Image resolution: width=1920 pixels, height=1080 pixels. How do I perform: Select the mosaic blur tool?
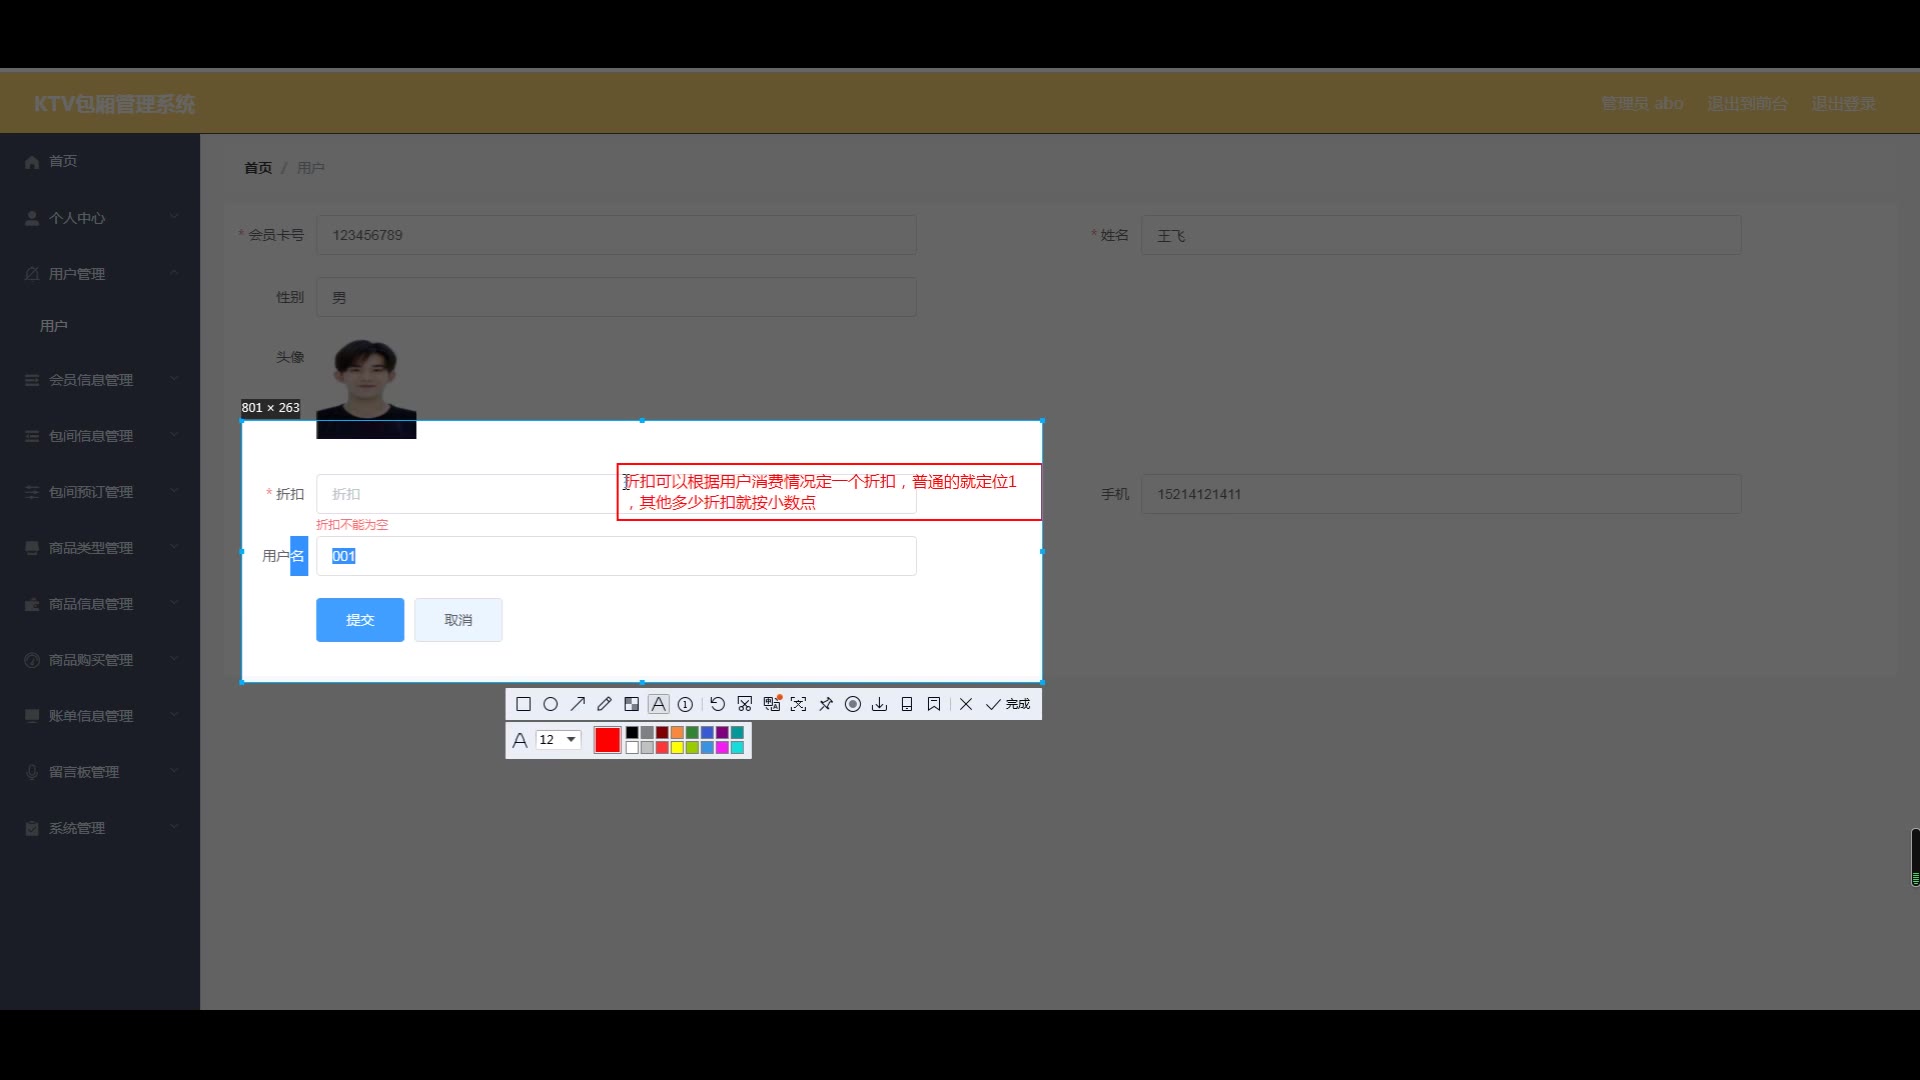point(631,704)
